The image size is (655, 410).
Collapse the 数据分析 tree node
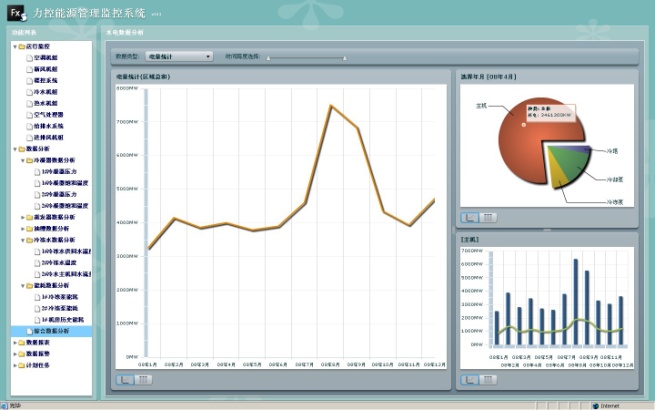click(13, 148)
